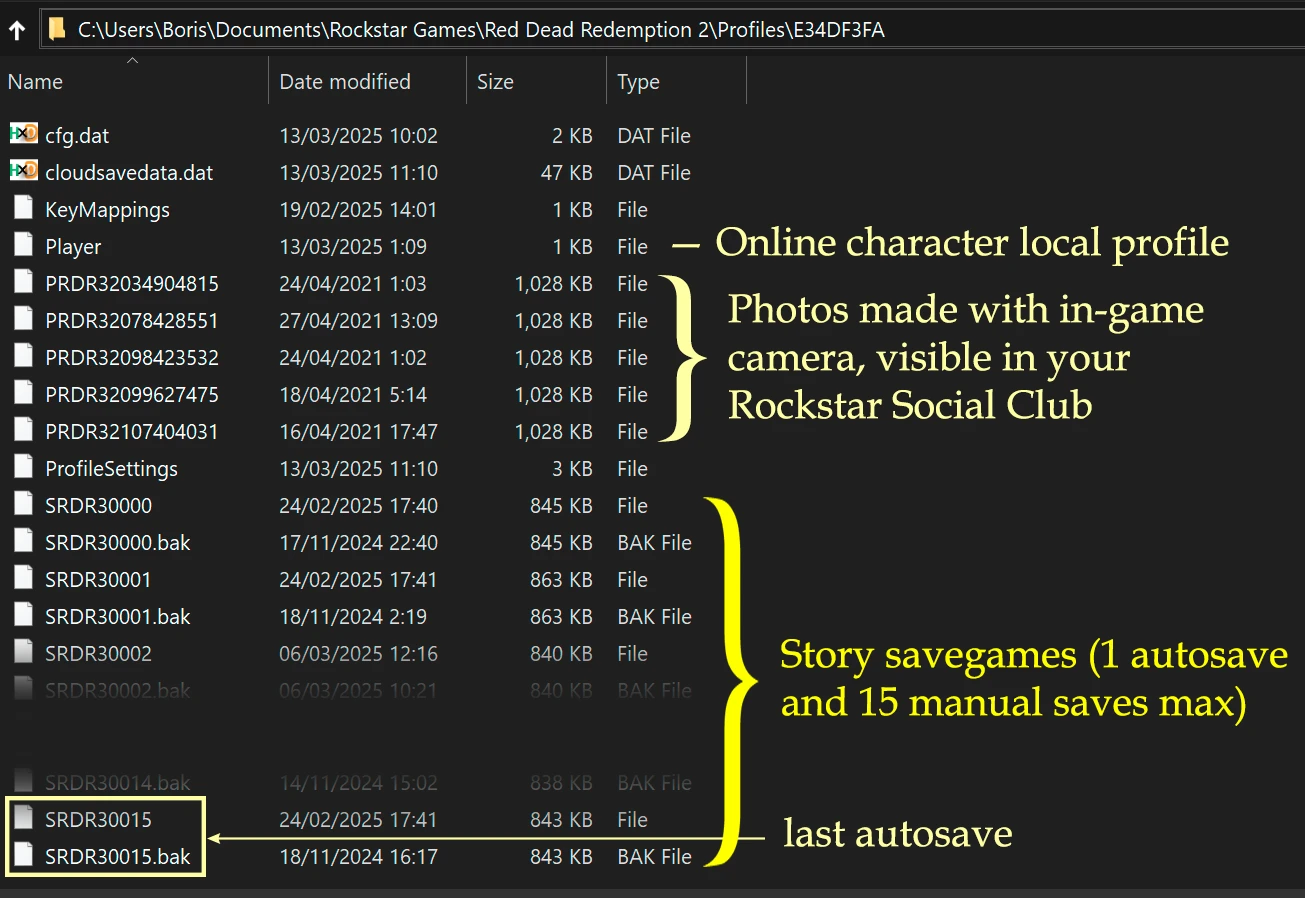Viewport: 1305px width, 898px height.
Task: Sort by Date modified column header
Action: click(x=344, y=82)
